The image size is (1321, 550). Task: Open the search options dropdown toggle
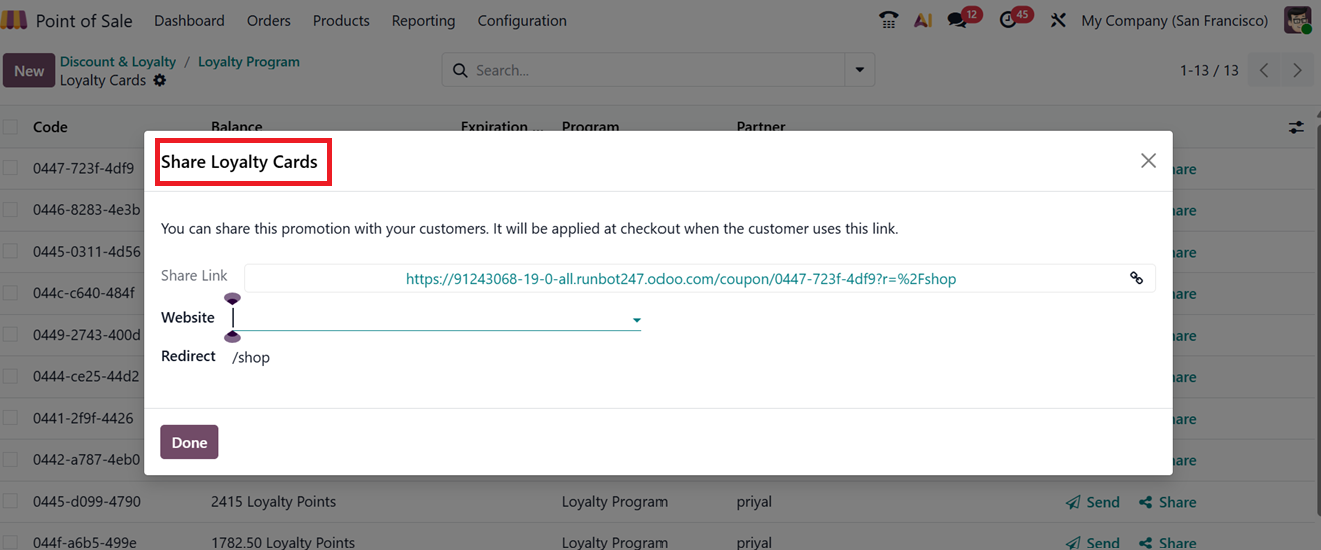tap(858, 70)
